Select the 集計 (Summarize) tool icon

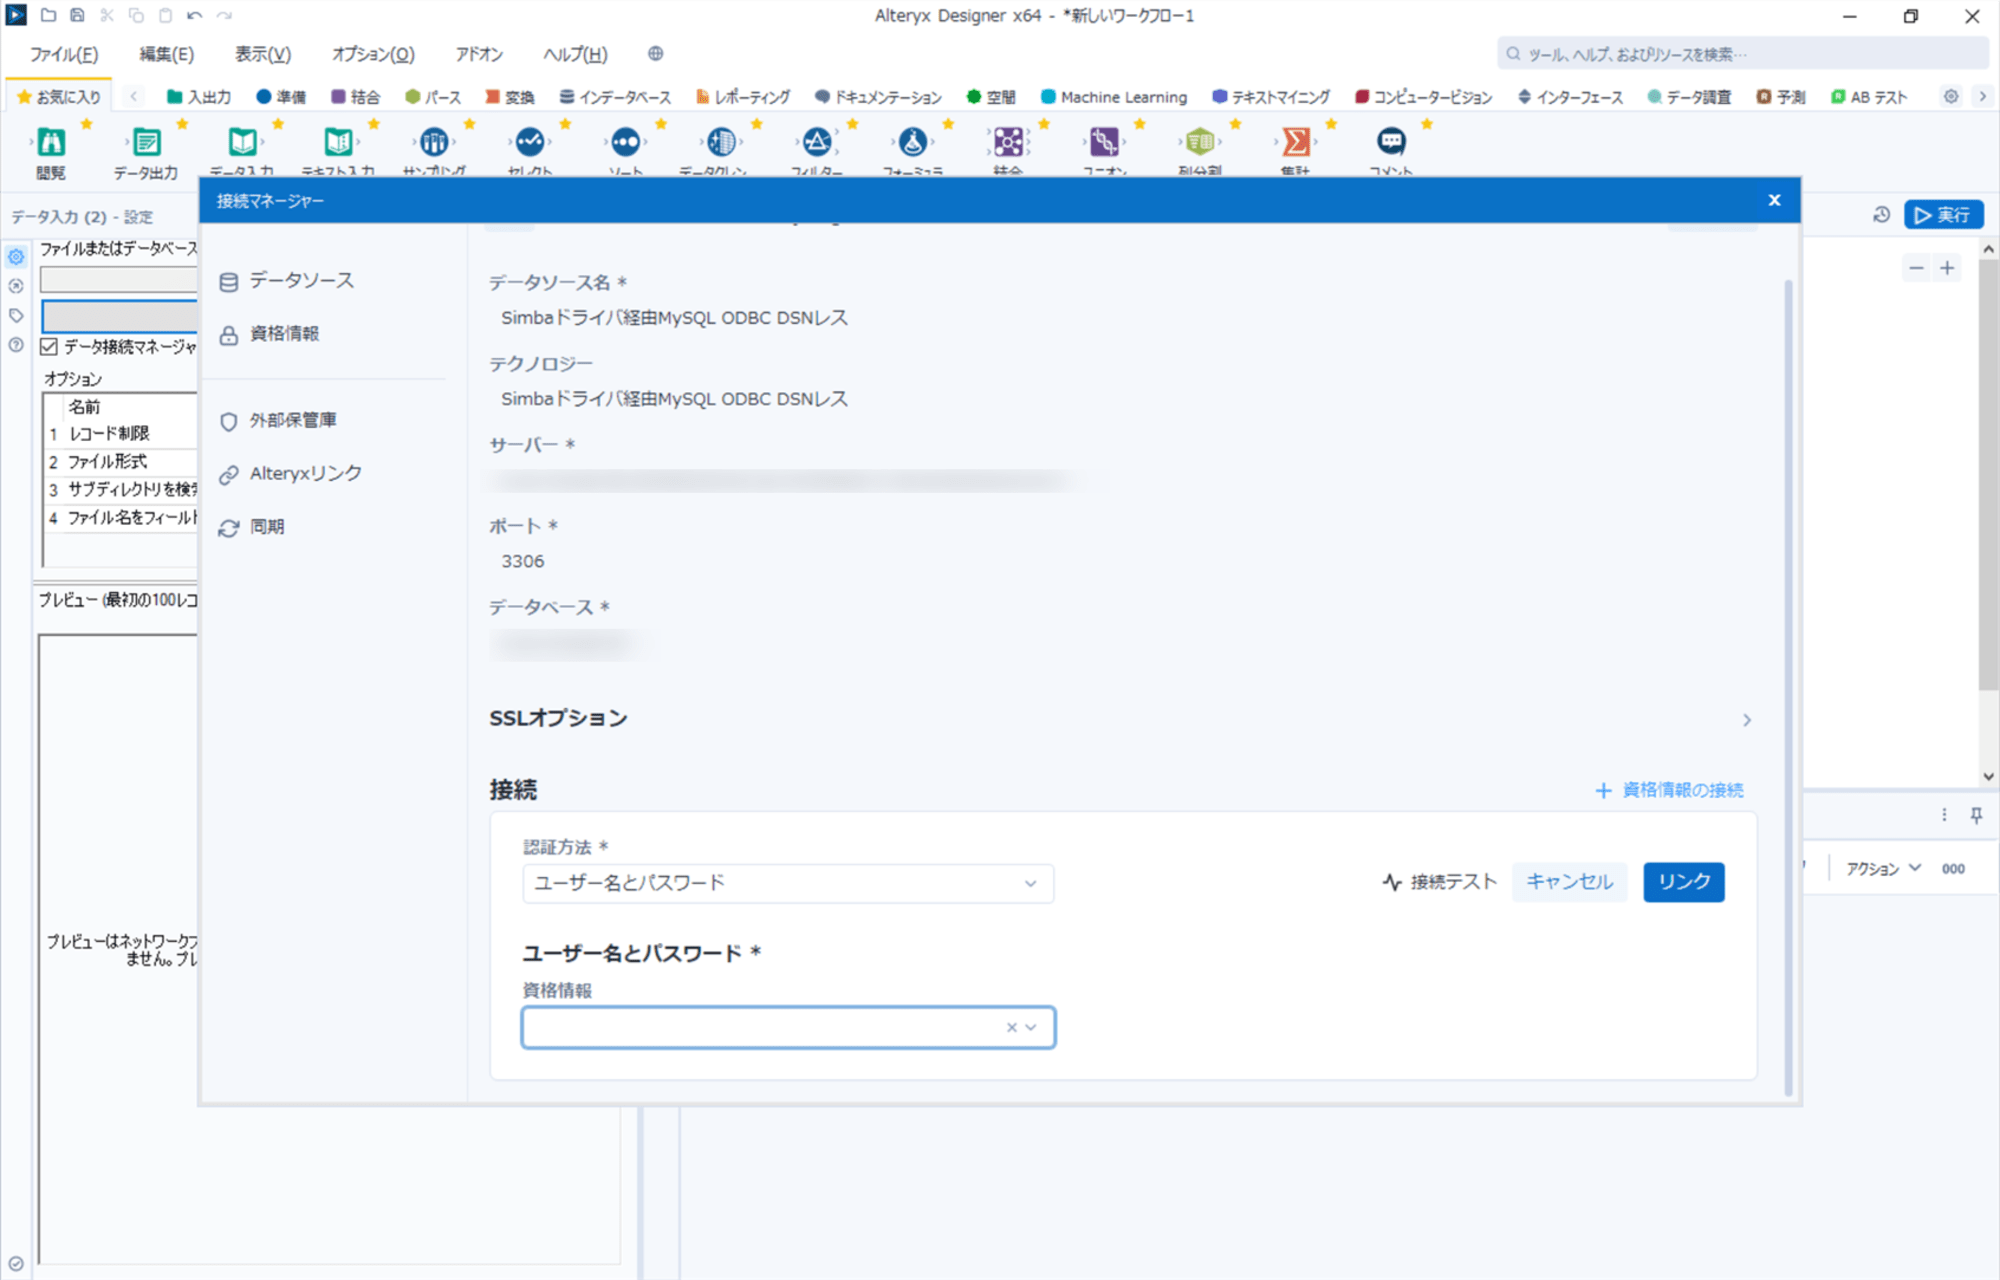pyautogui.click(x=1296, y=143)
